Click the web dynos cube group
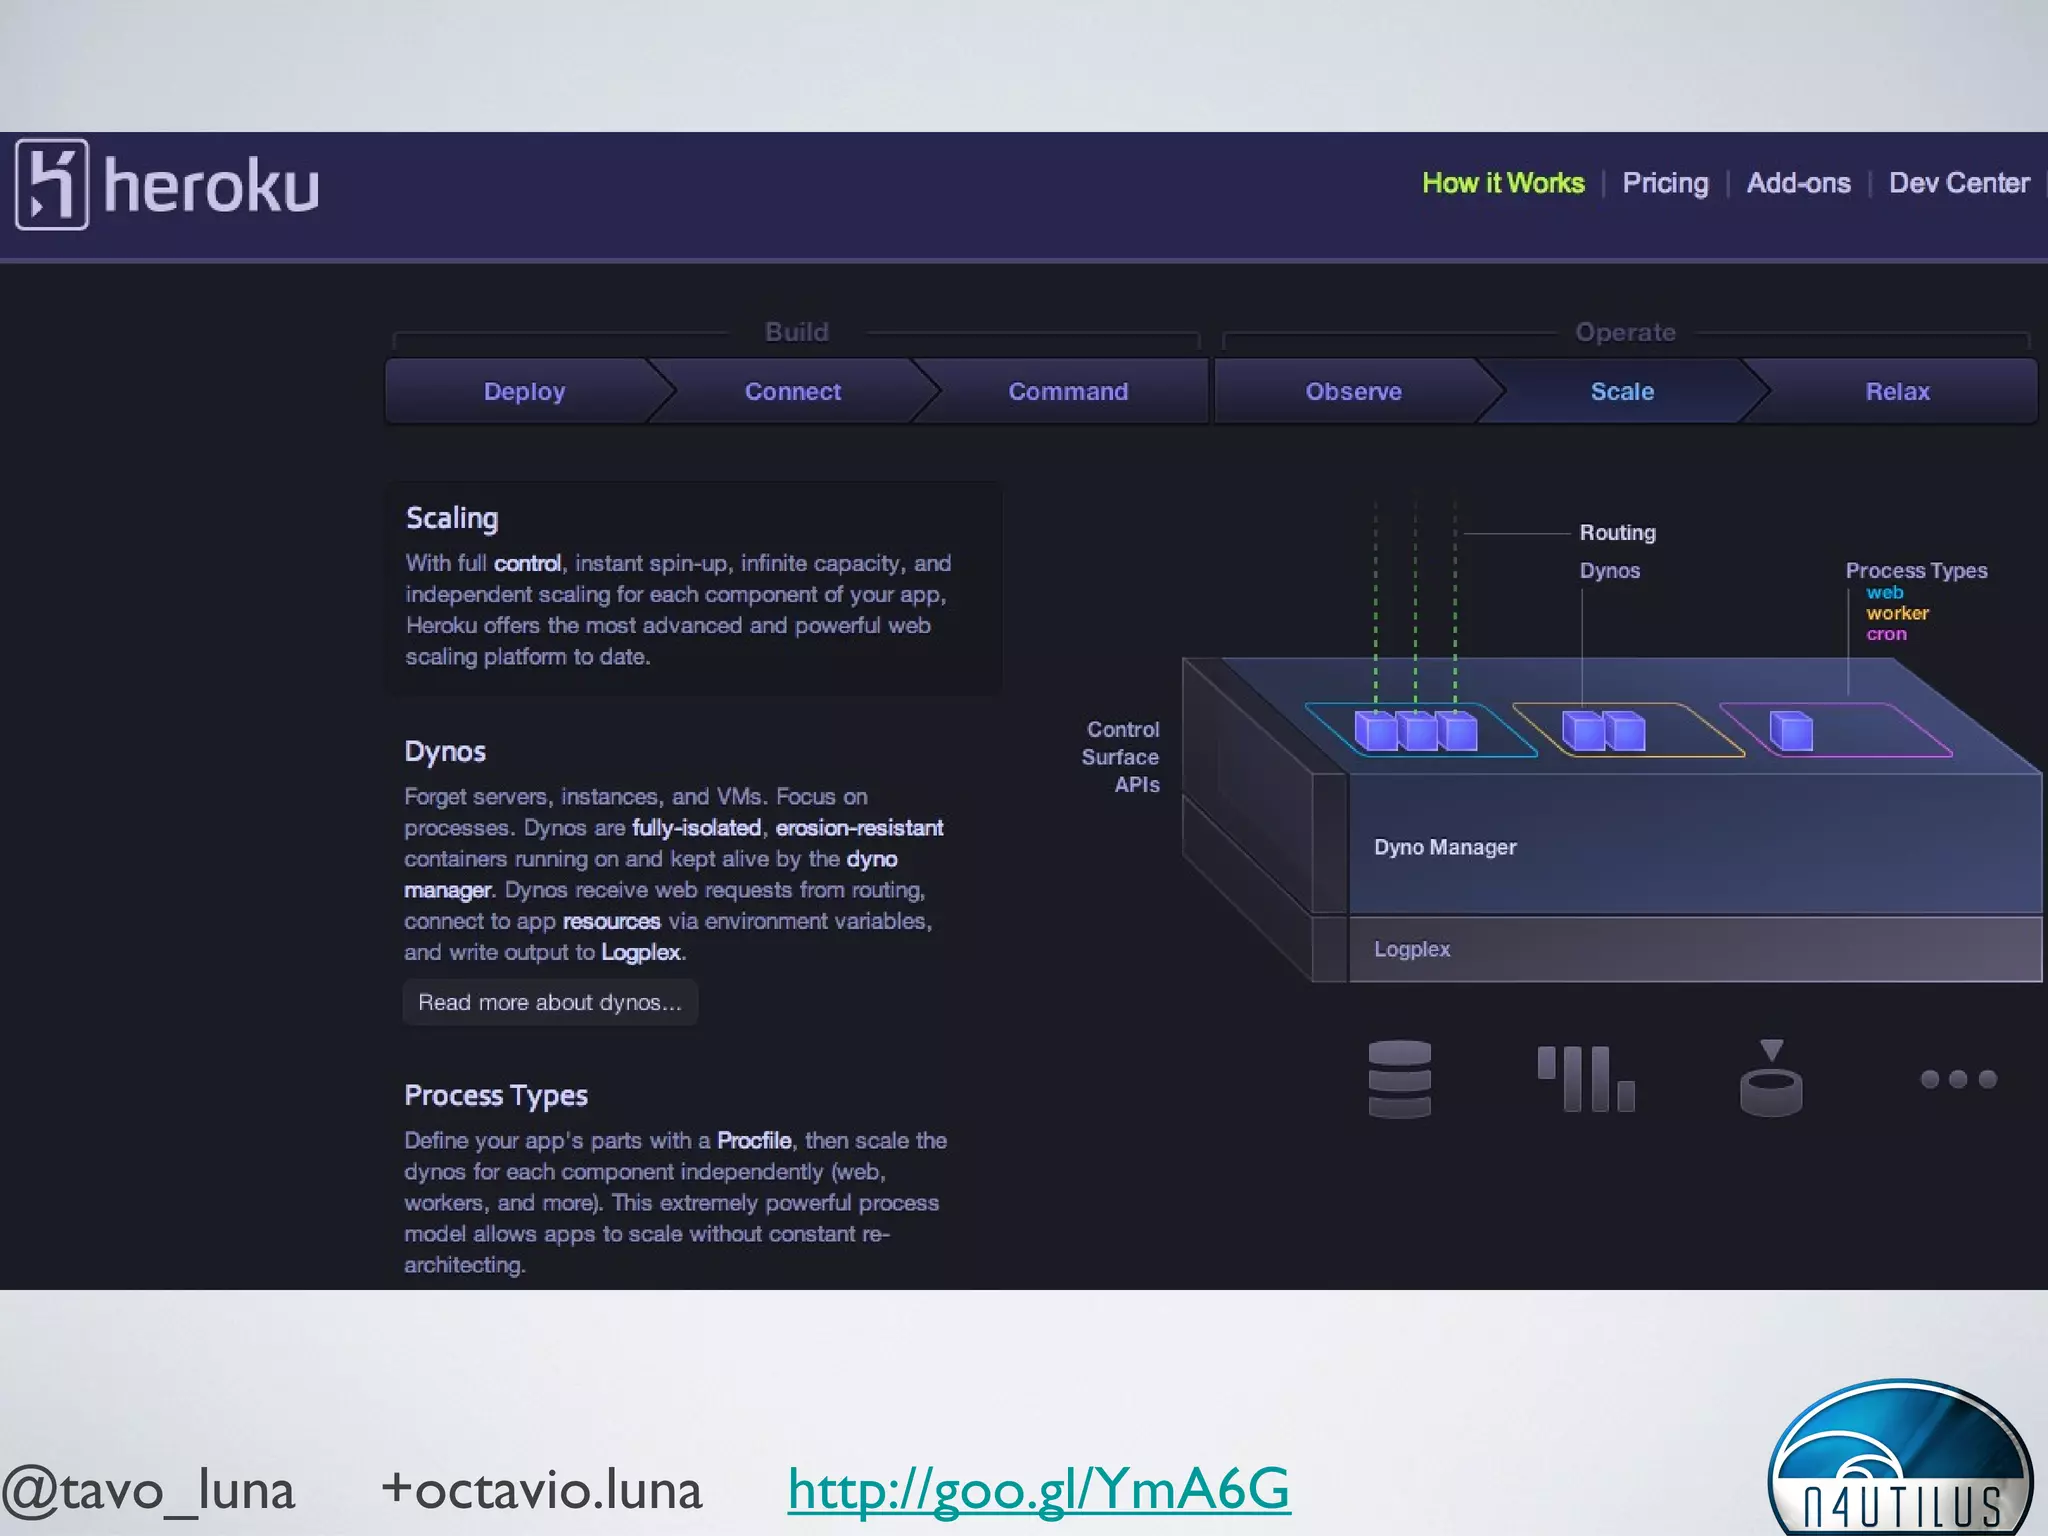Viewport: 2048px width, 1536px height. click(1415, 731)
